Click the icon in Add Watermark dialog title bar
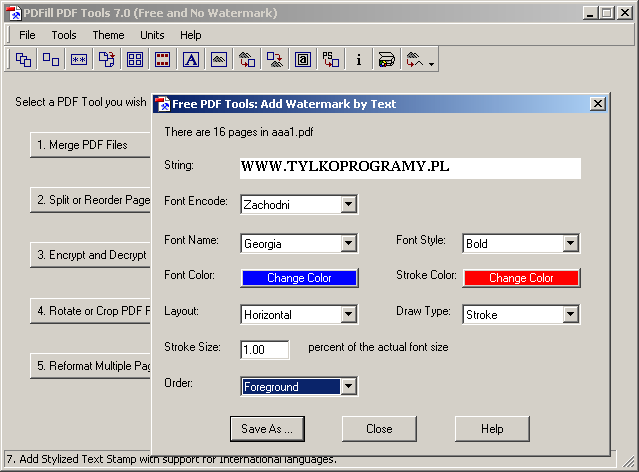Image resolution: width=639 pixels, height=472 pixels. coord(163,104)
